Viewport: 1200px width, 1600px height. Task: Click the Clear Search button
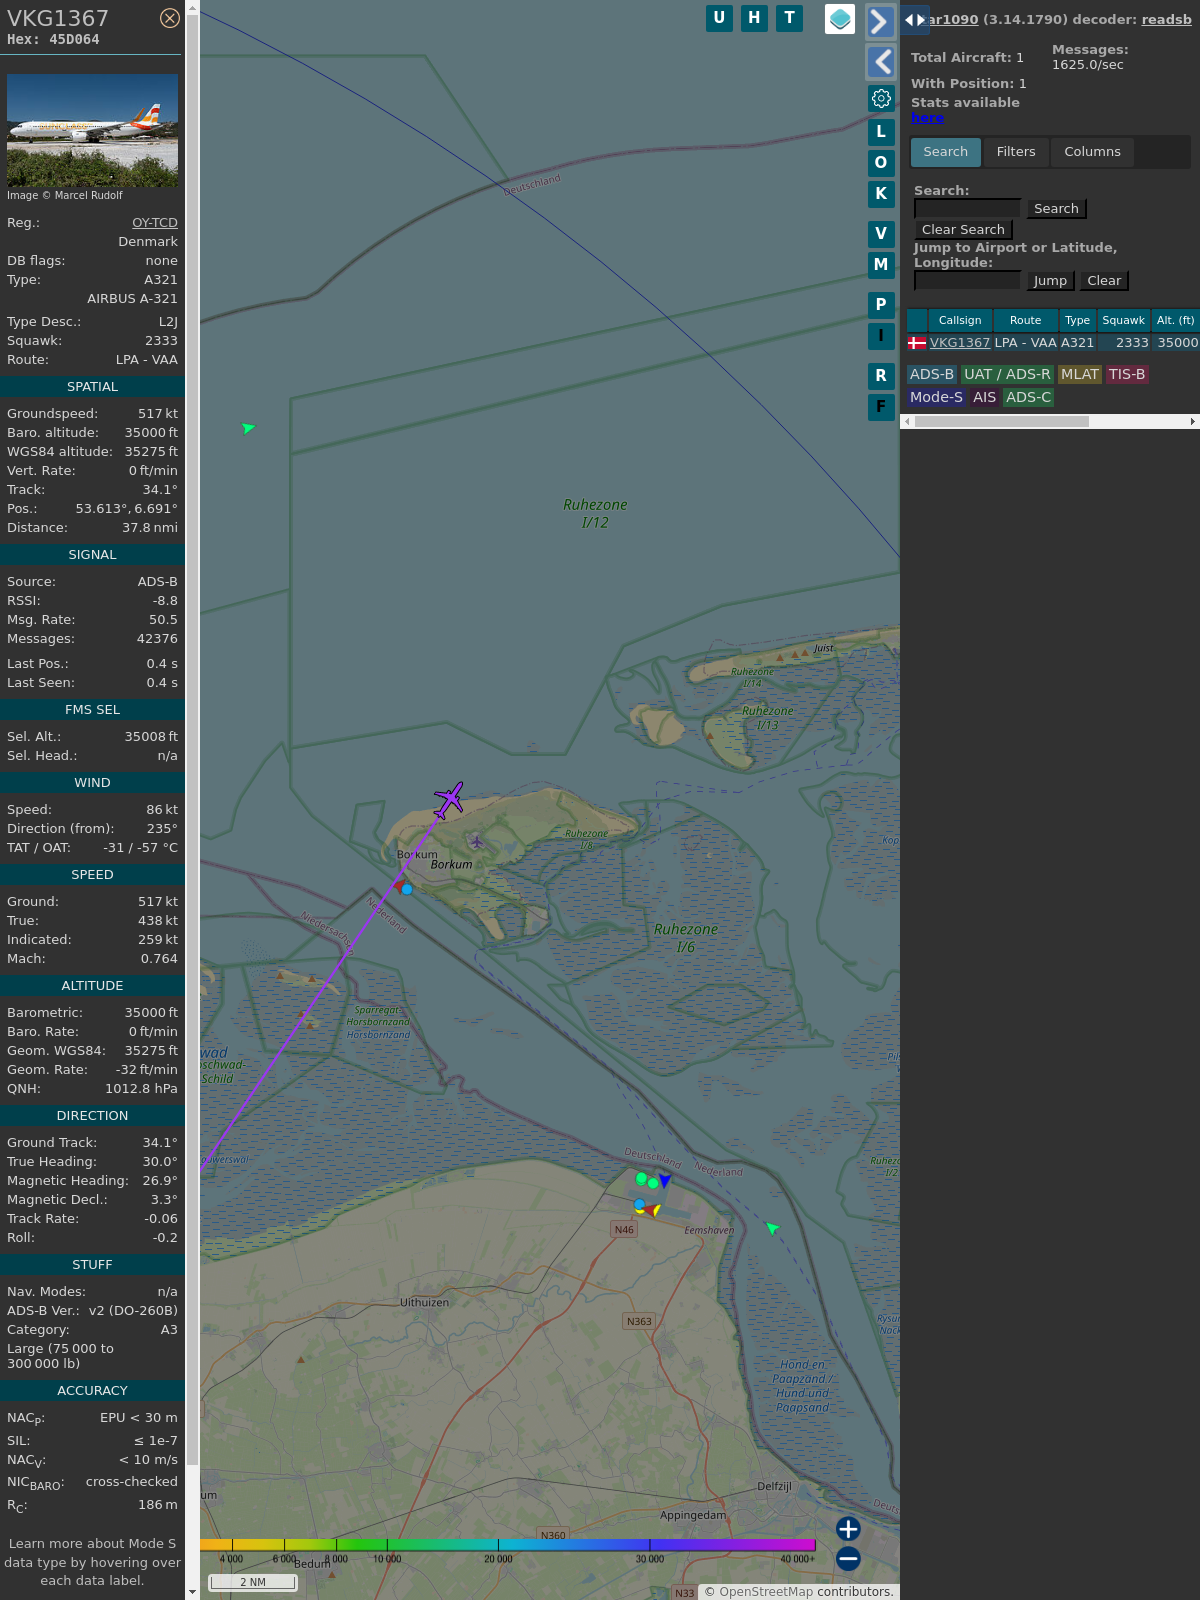(x=963, y=230)
